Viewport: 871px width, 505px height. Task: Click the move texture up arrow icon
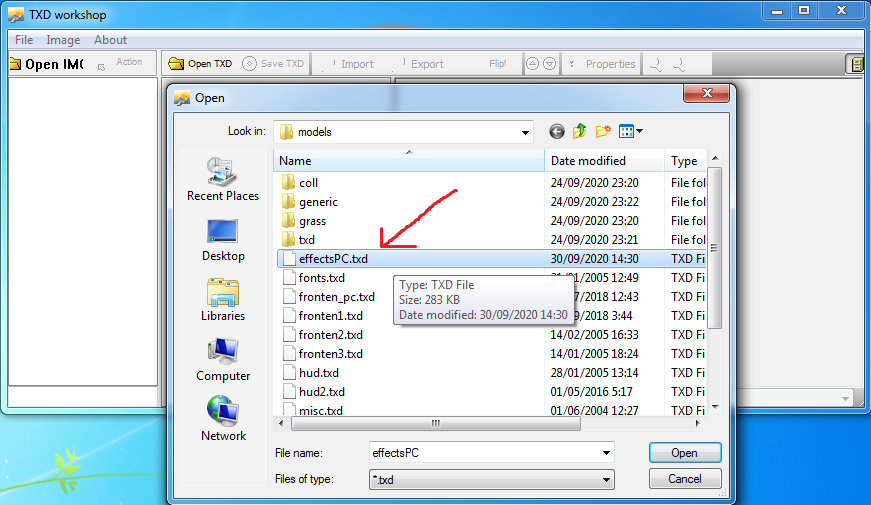[532, 64]
